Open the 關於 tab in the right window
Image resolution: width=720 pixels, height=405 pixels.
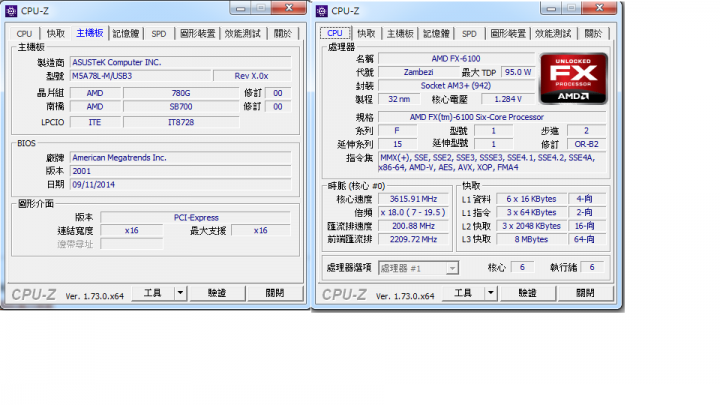[x=593, y=34]
